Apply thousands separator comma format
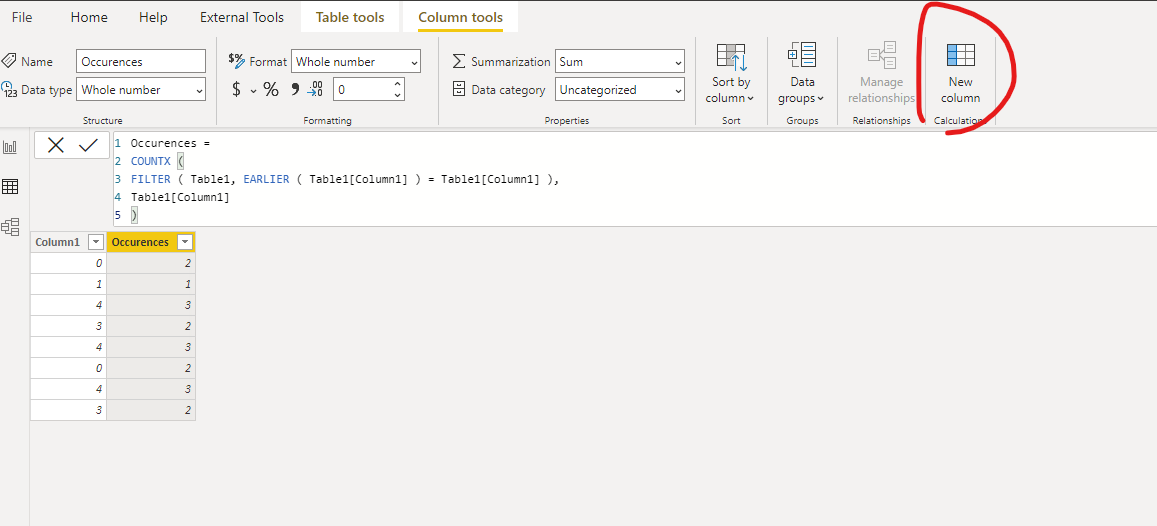Screen dimensions: 1157x526 click(294, 90)
